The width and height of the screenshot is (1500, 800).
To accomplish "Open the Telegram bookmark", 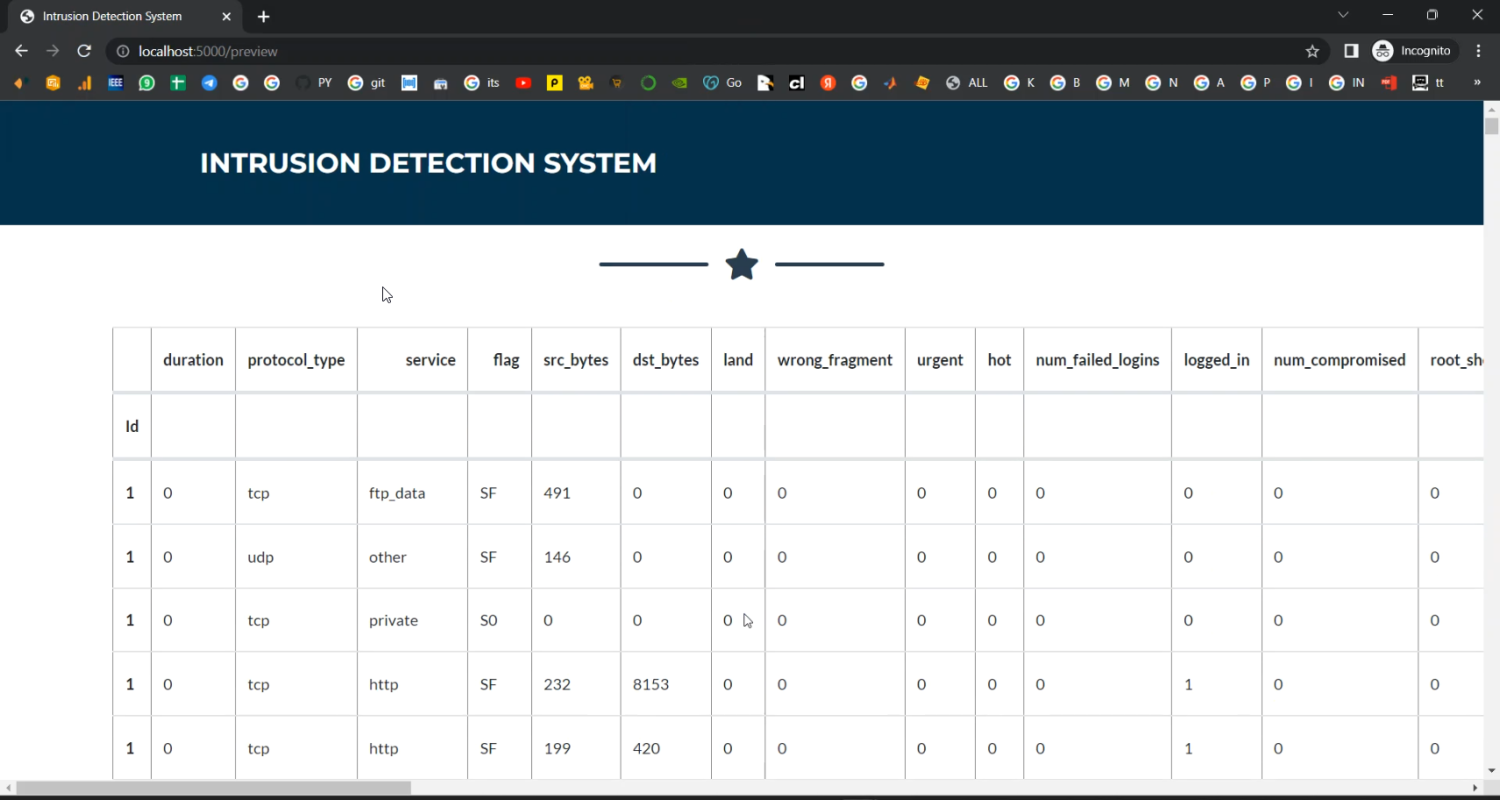I will click(207, 82).
